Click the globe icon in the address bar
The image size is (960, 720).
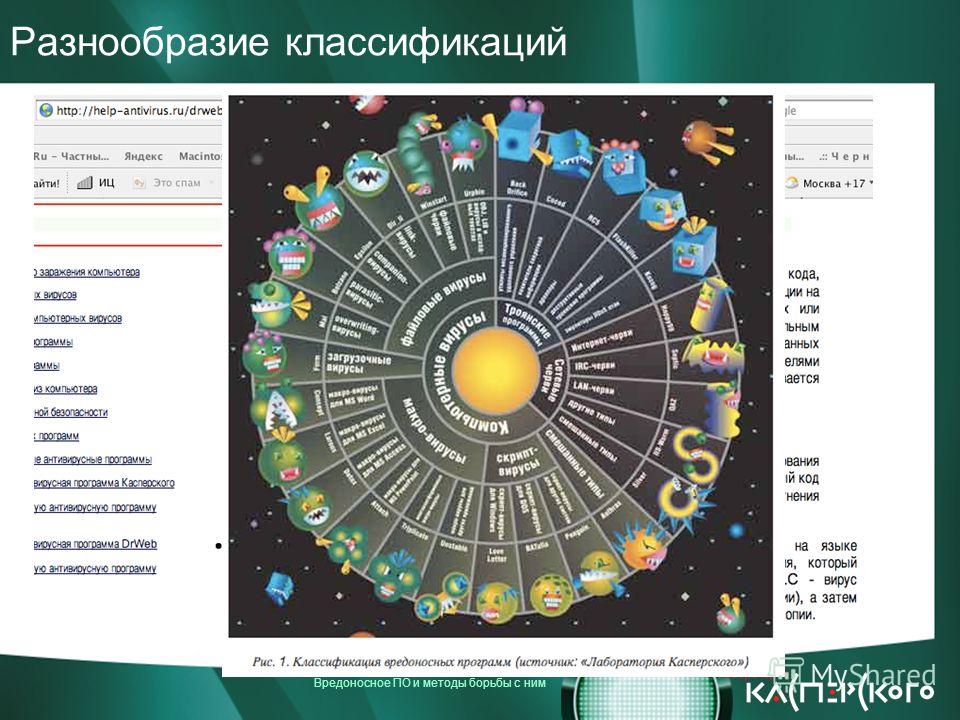click(x=46, y=110)
